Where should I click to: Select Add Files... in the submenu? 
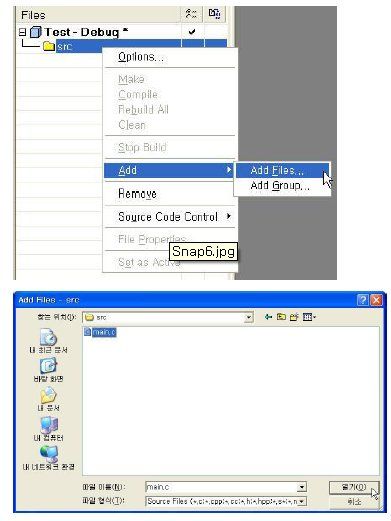(x=282, y=170)
